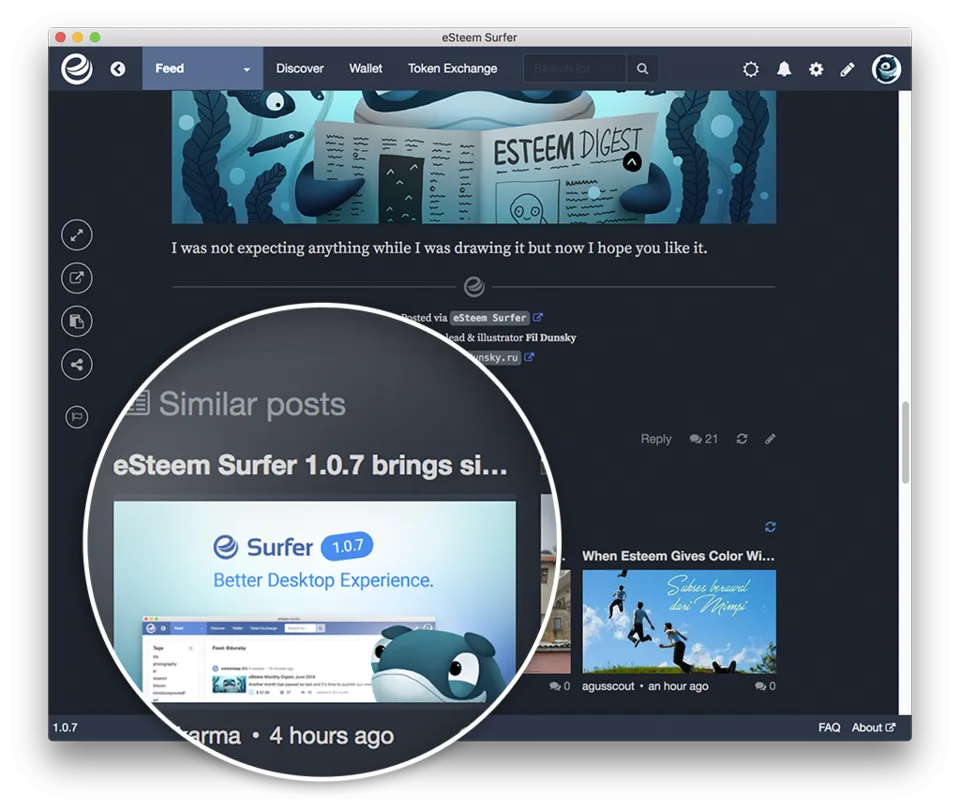Focus the search input field
Screen dimensions: 960x810
[x=575, y=69]
